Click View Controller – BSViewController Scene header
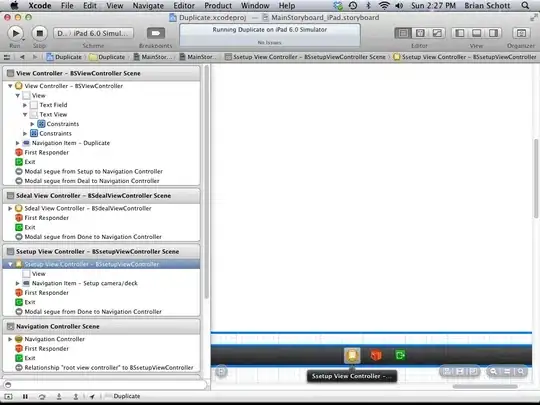Image resolution: width=540 pixels, height=405 pixels. click(x=101, y=73)
